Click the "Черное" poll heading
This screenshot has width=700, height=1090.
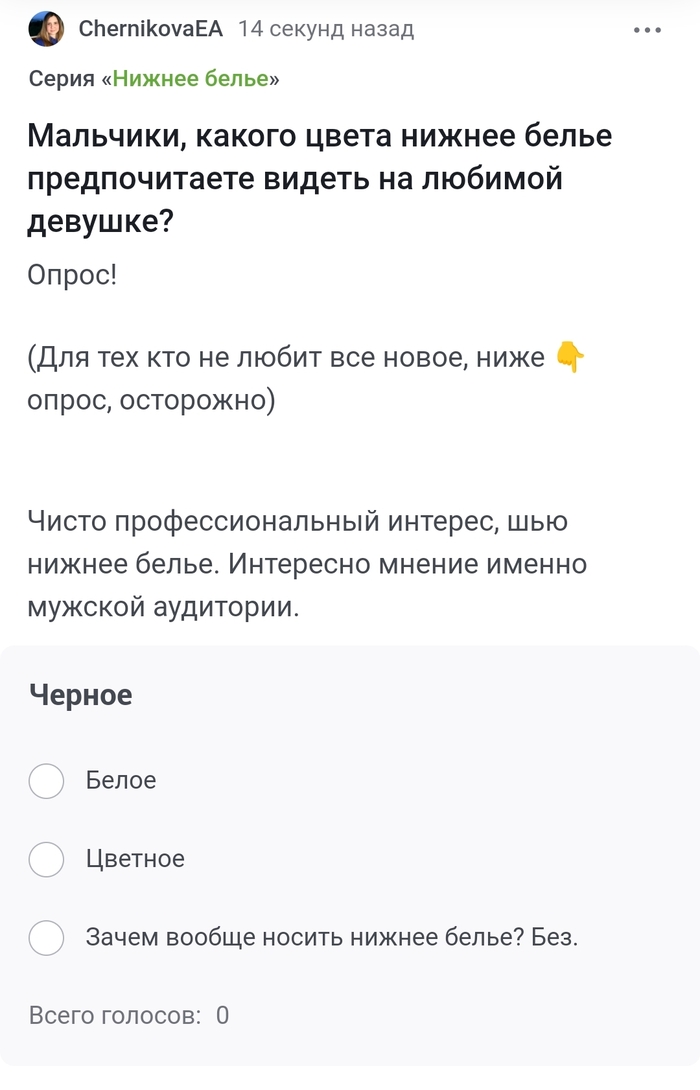point(80,696)
